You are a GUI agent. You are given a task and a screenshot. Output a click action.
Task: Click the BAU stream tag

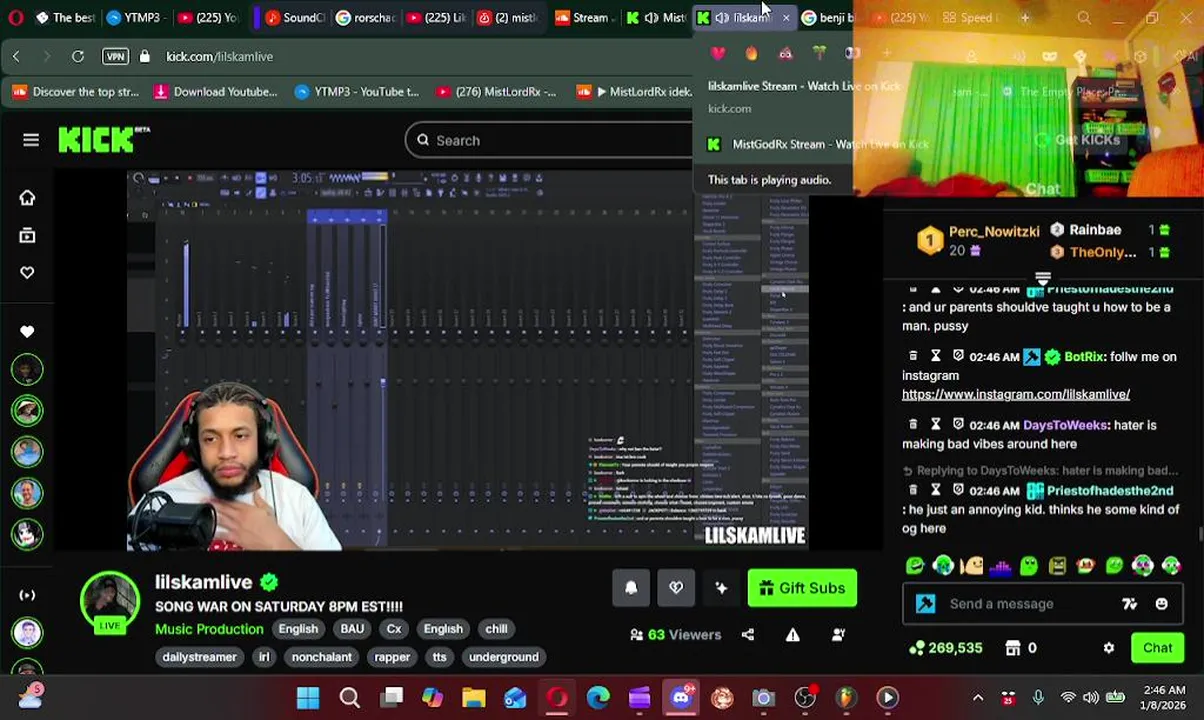point(352,629)
